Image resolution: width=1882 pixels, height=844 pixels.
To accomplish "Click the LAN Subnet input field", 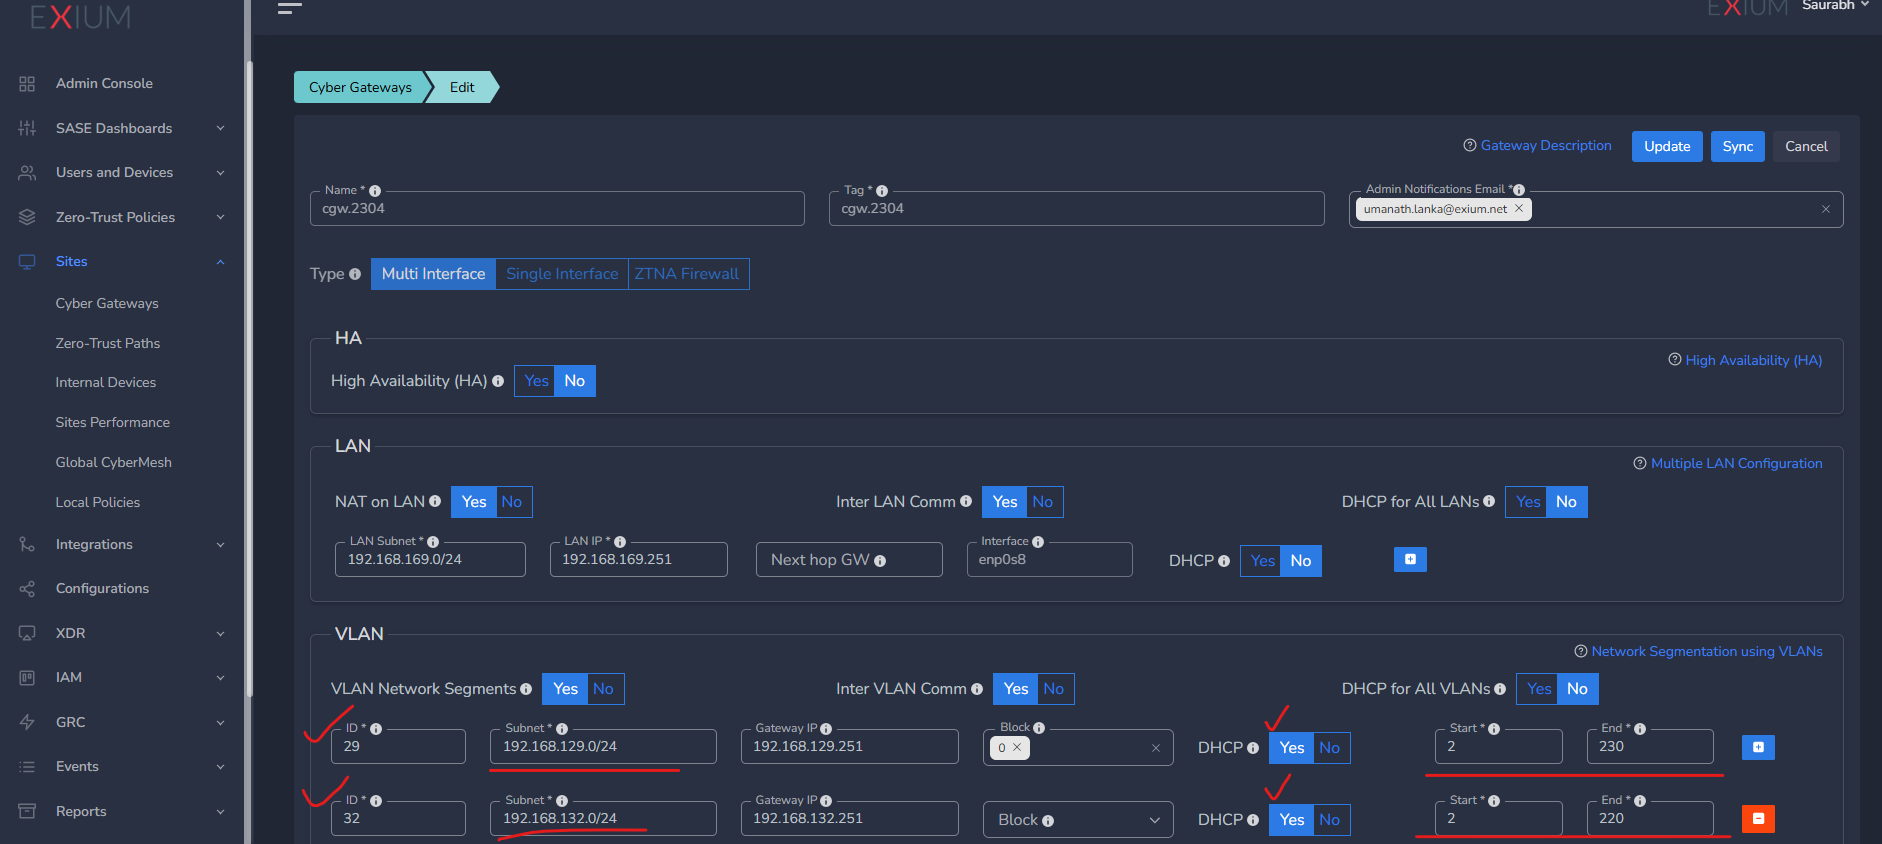I will [x=430, y=560].
